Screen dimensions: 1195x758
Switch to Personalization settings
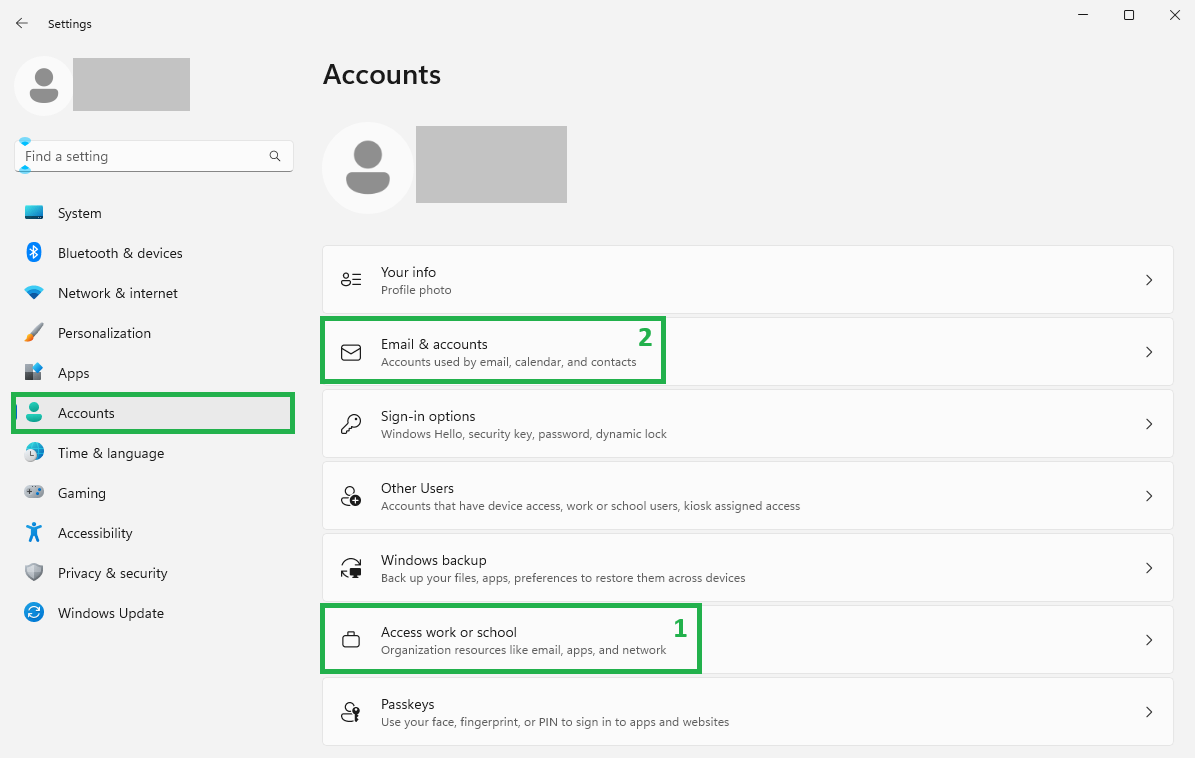153,333
